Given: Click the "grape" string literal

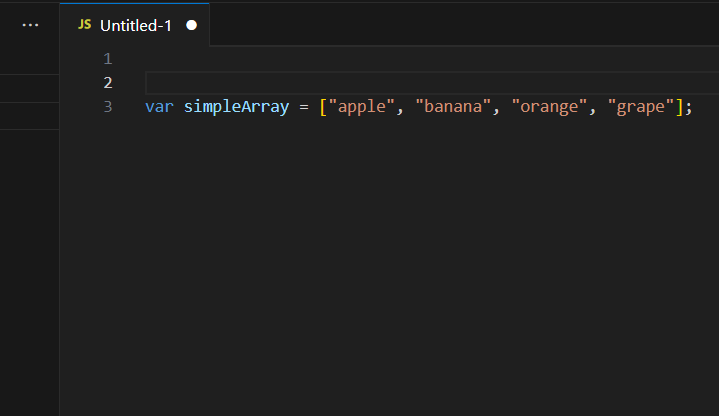Looking at the screenshot, I should [x=641, y=107].
